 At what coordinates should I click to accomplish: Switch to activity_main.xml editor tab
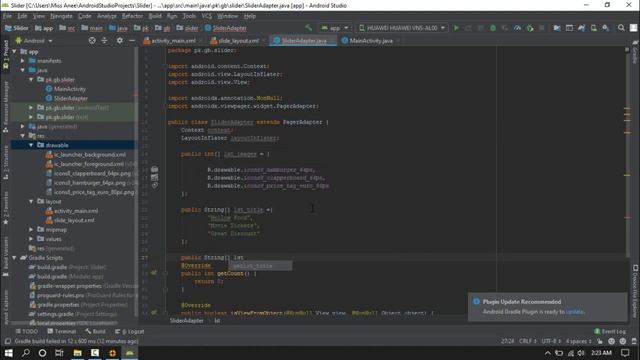pos(172,41)
